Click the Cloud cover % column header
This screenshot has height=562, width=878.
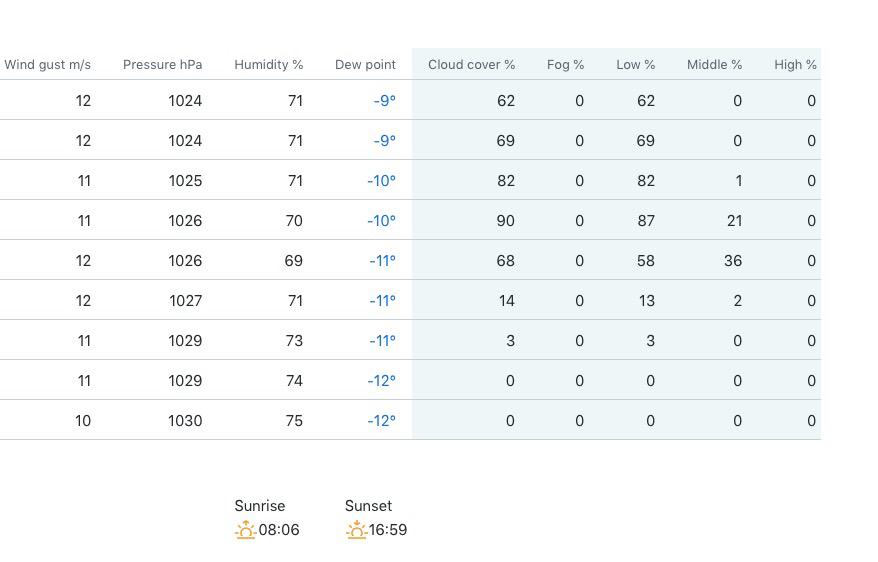(471, 65)
